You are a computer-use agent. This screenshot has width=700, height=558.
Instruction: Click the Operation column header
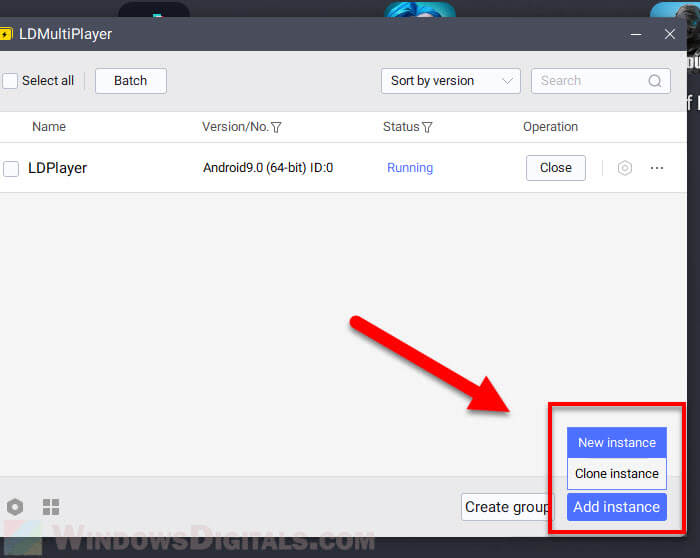pos(550,127)
